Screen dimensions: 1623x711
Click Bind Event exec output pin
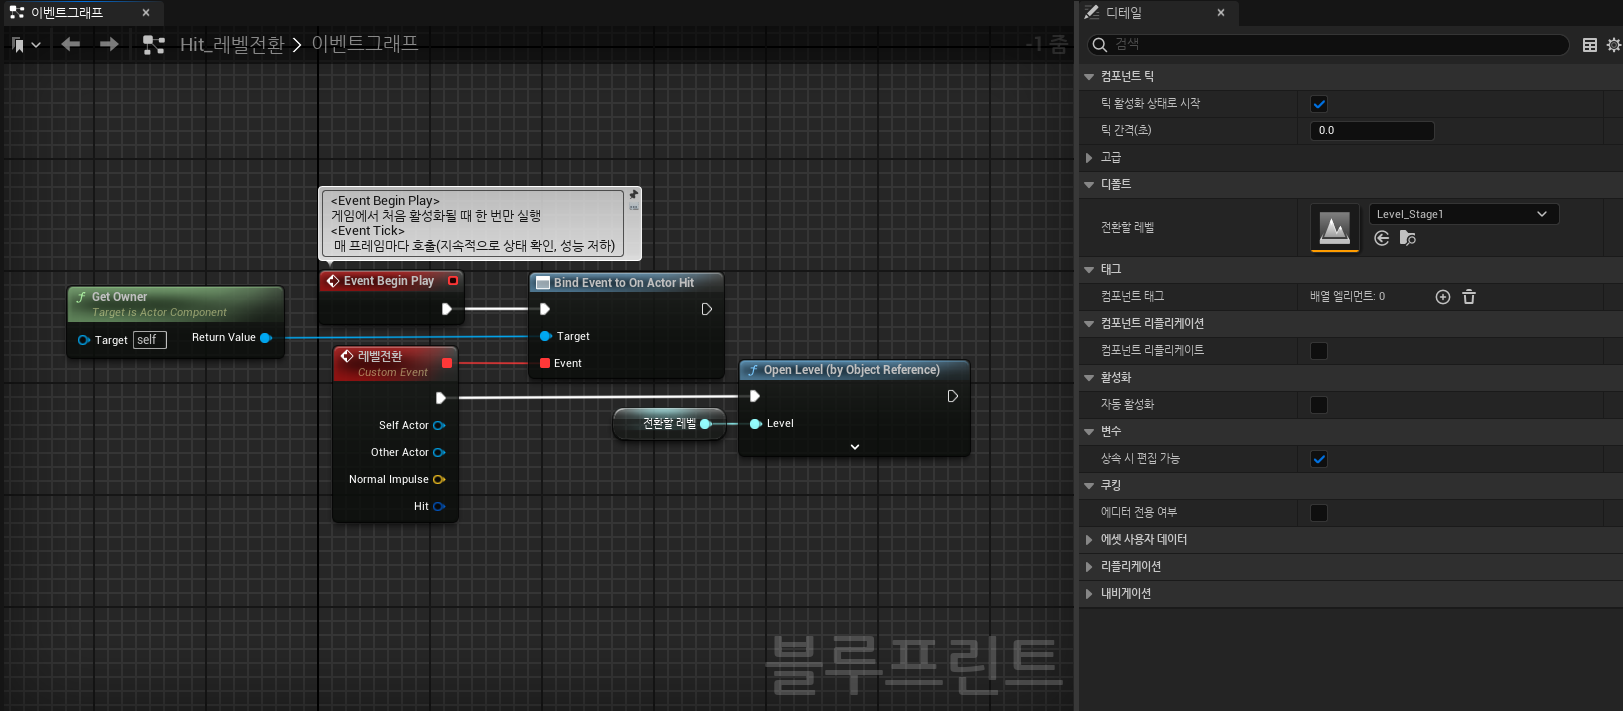point(706,309)
